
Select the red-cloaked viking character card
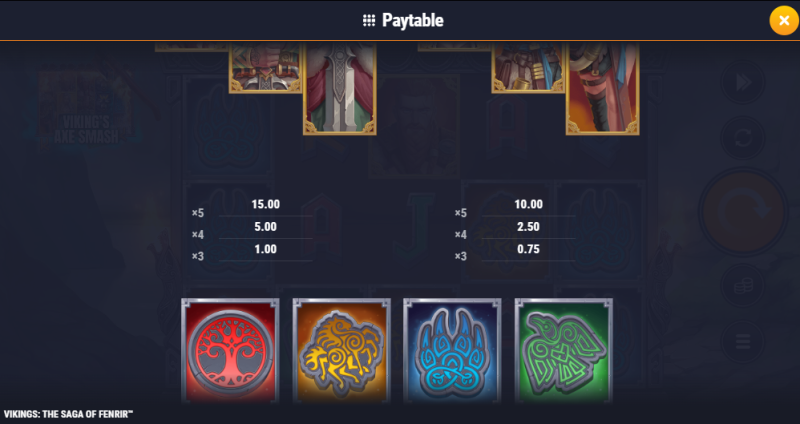pos(603,88)
